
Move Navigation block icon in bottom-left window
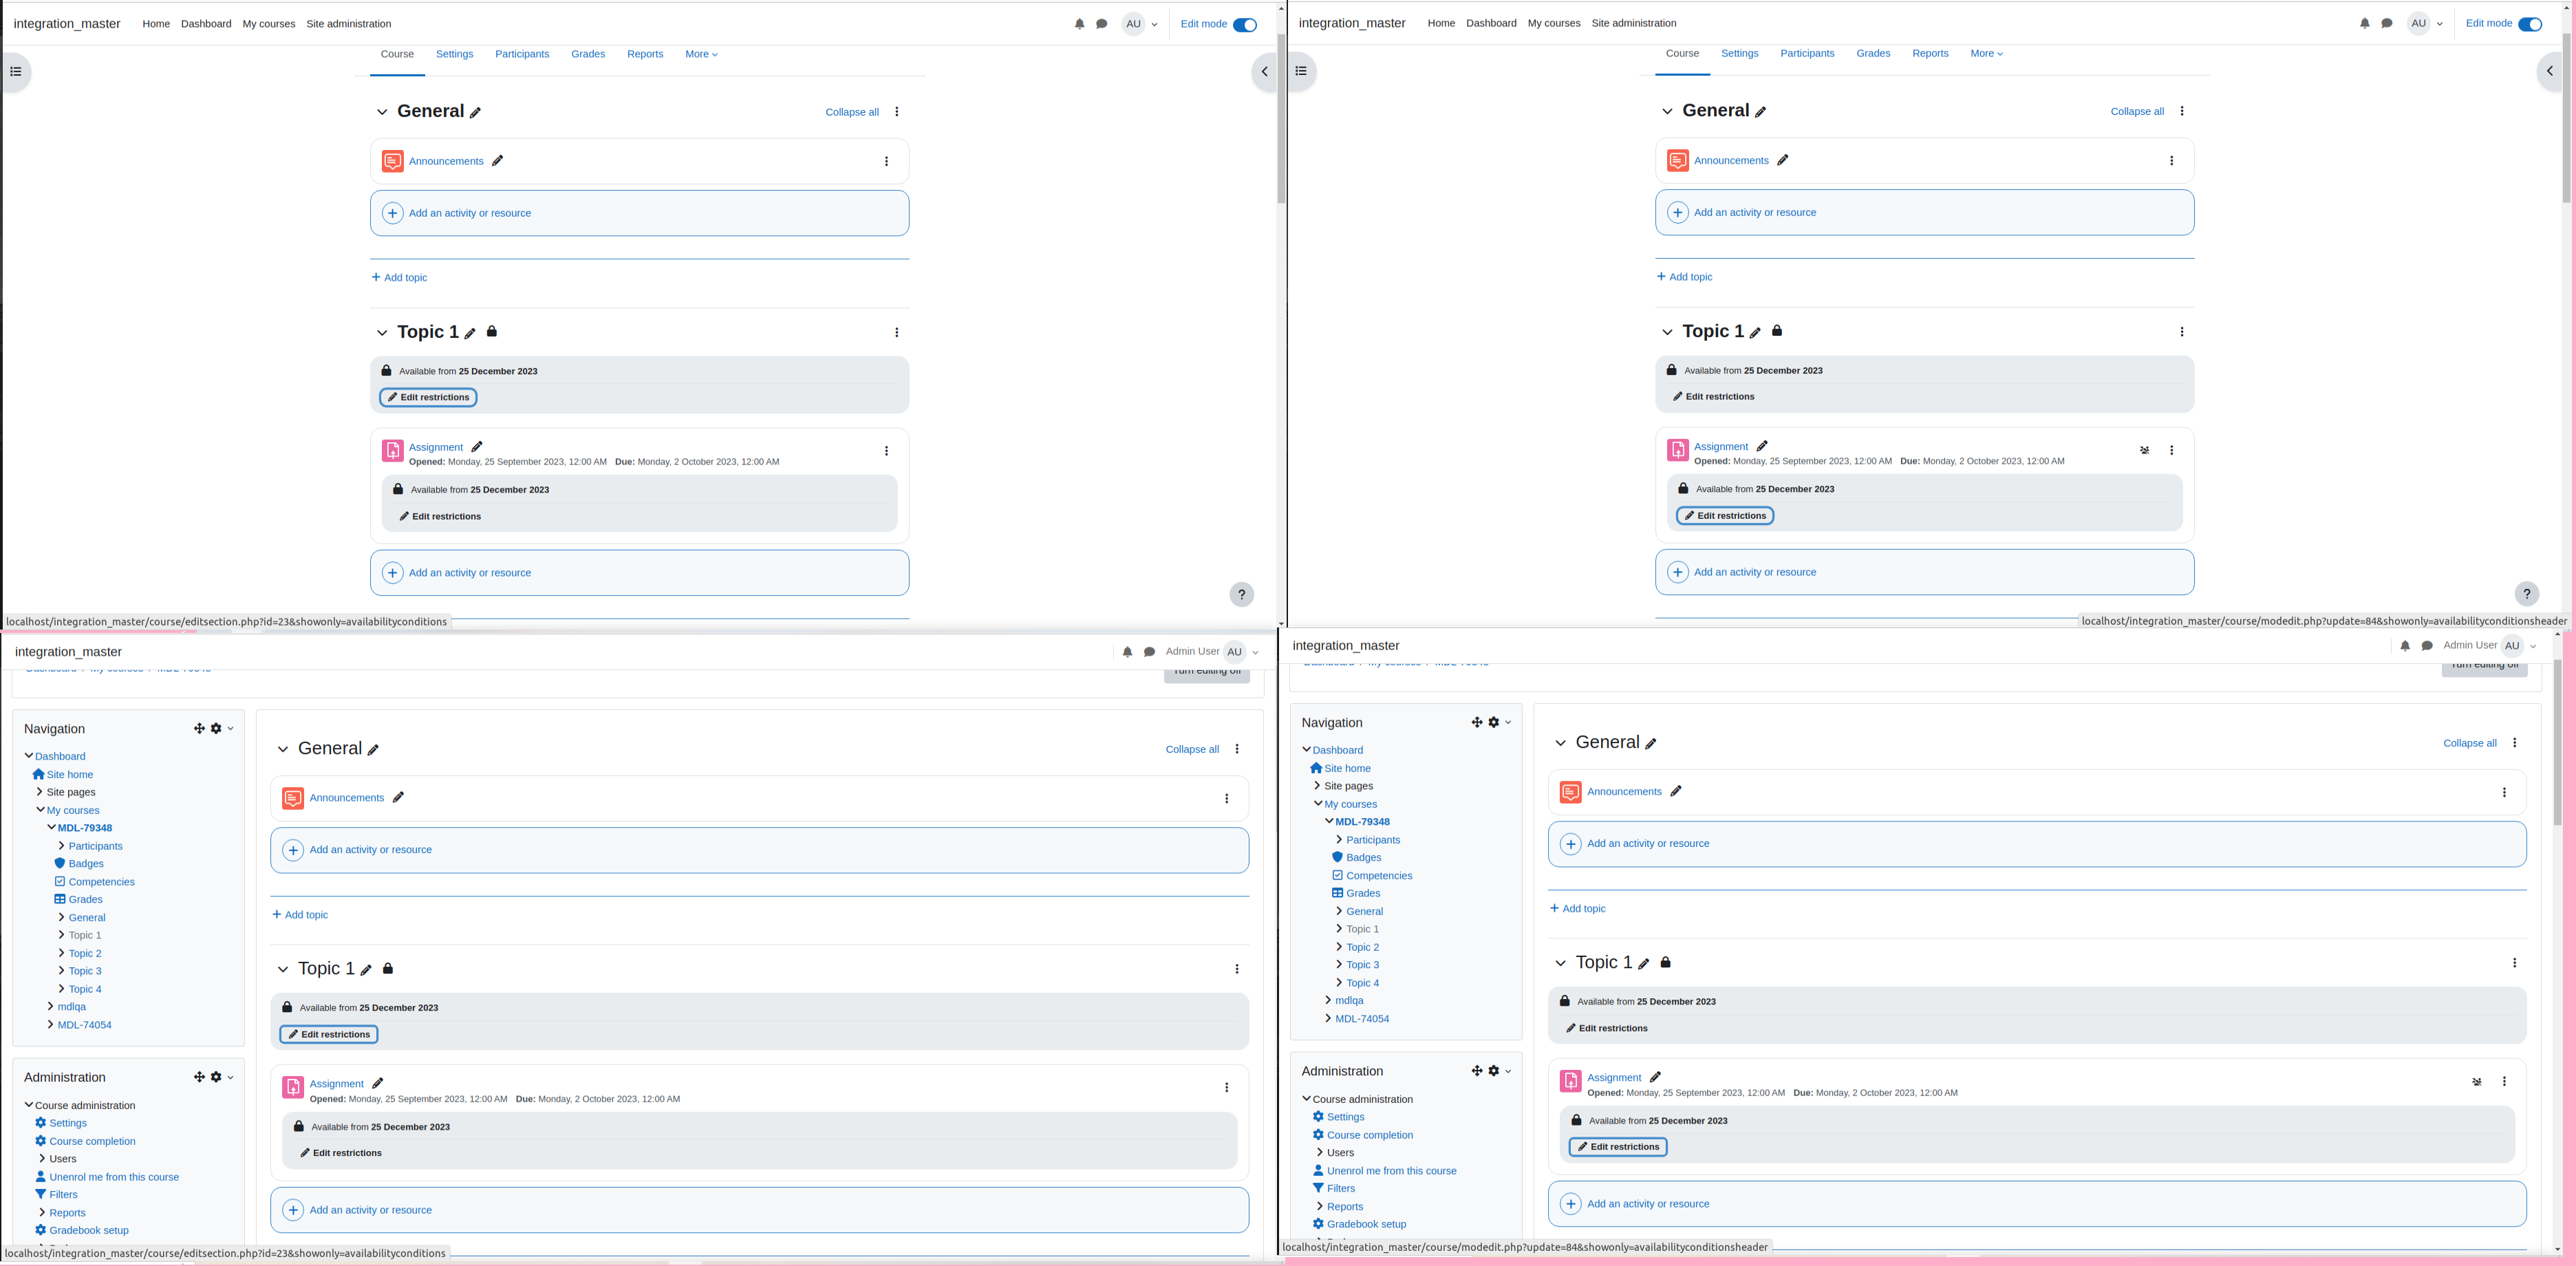199,729
